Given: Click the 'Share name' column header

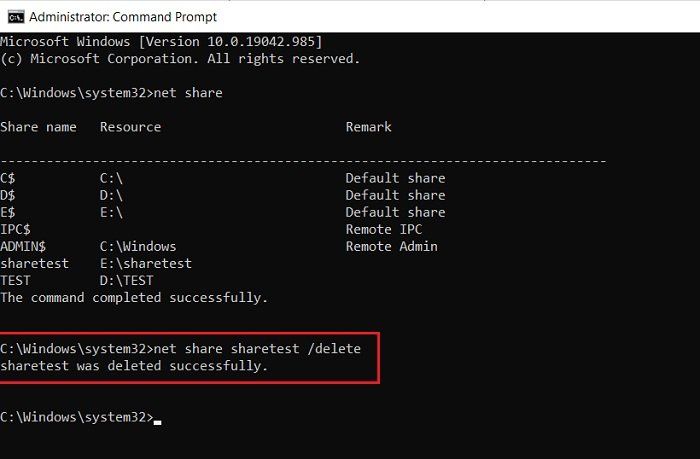Looking at the screenshot, I should 38,127.
